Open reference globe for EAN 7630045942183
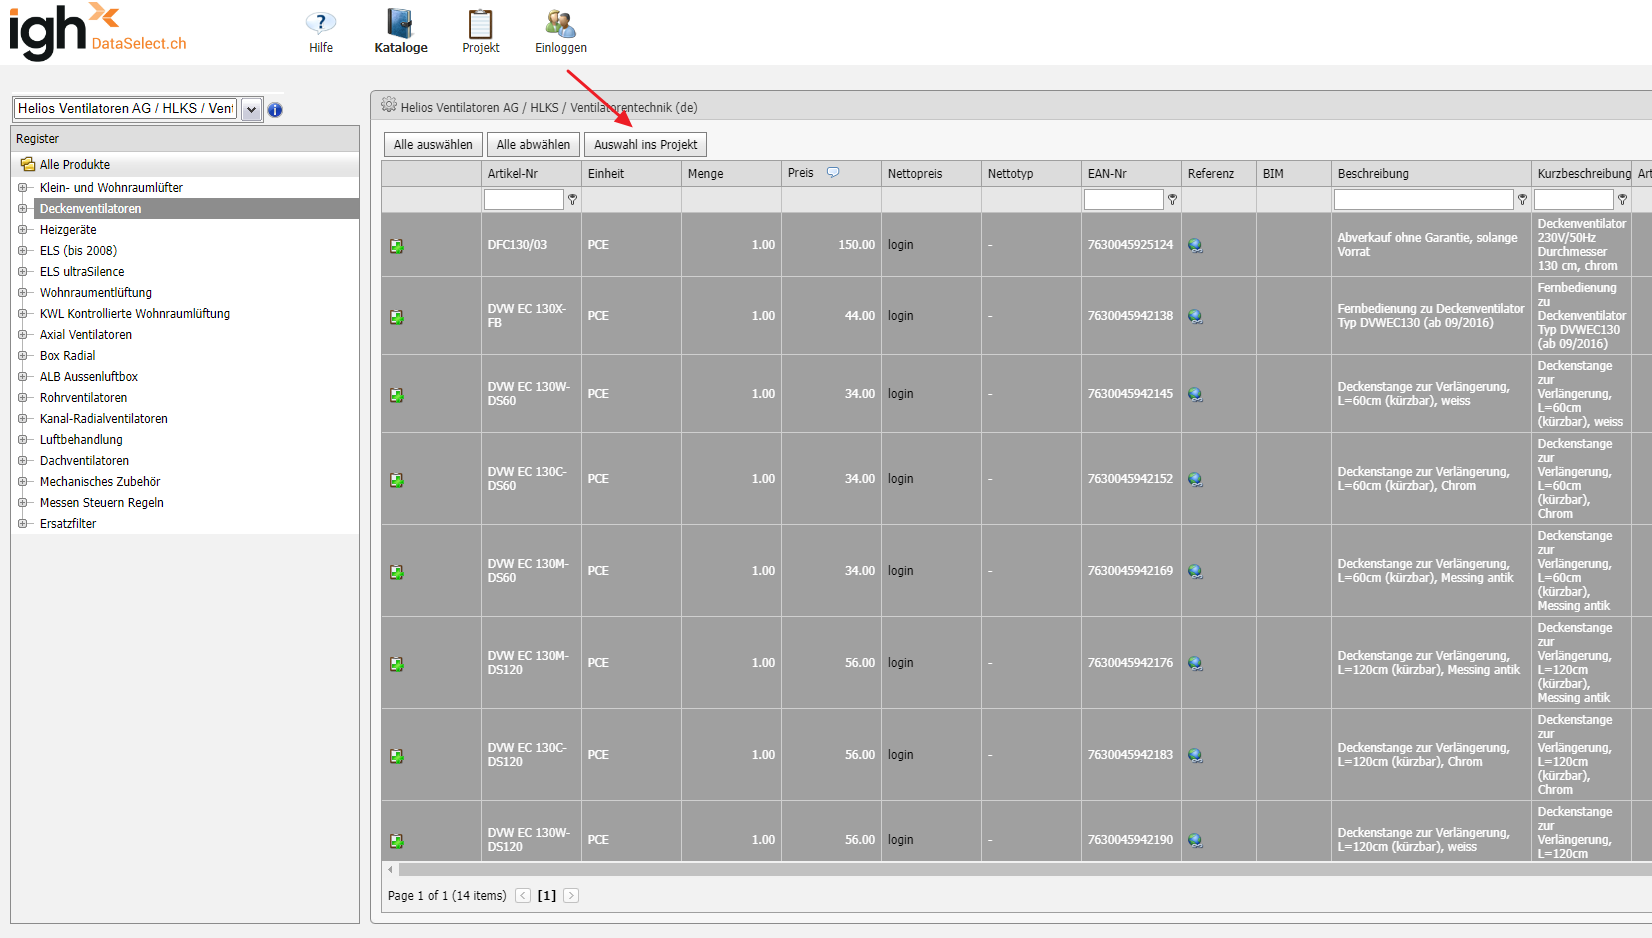This screenshot has height=938, width=1652. [1195, 756]
